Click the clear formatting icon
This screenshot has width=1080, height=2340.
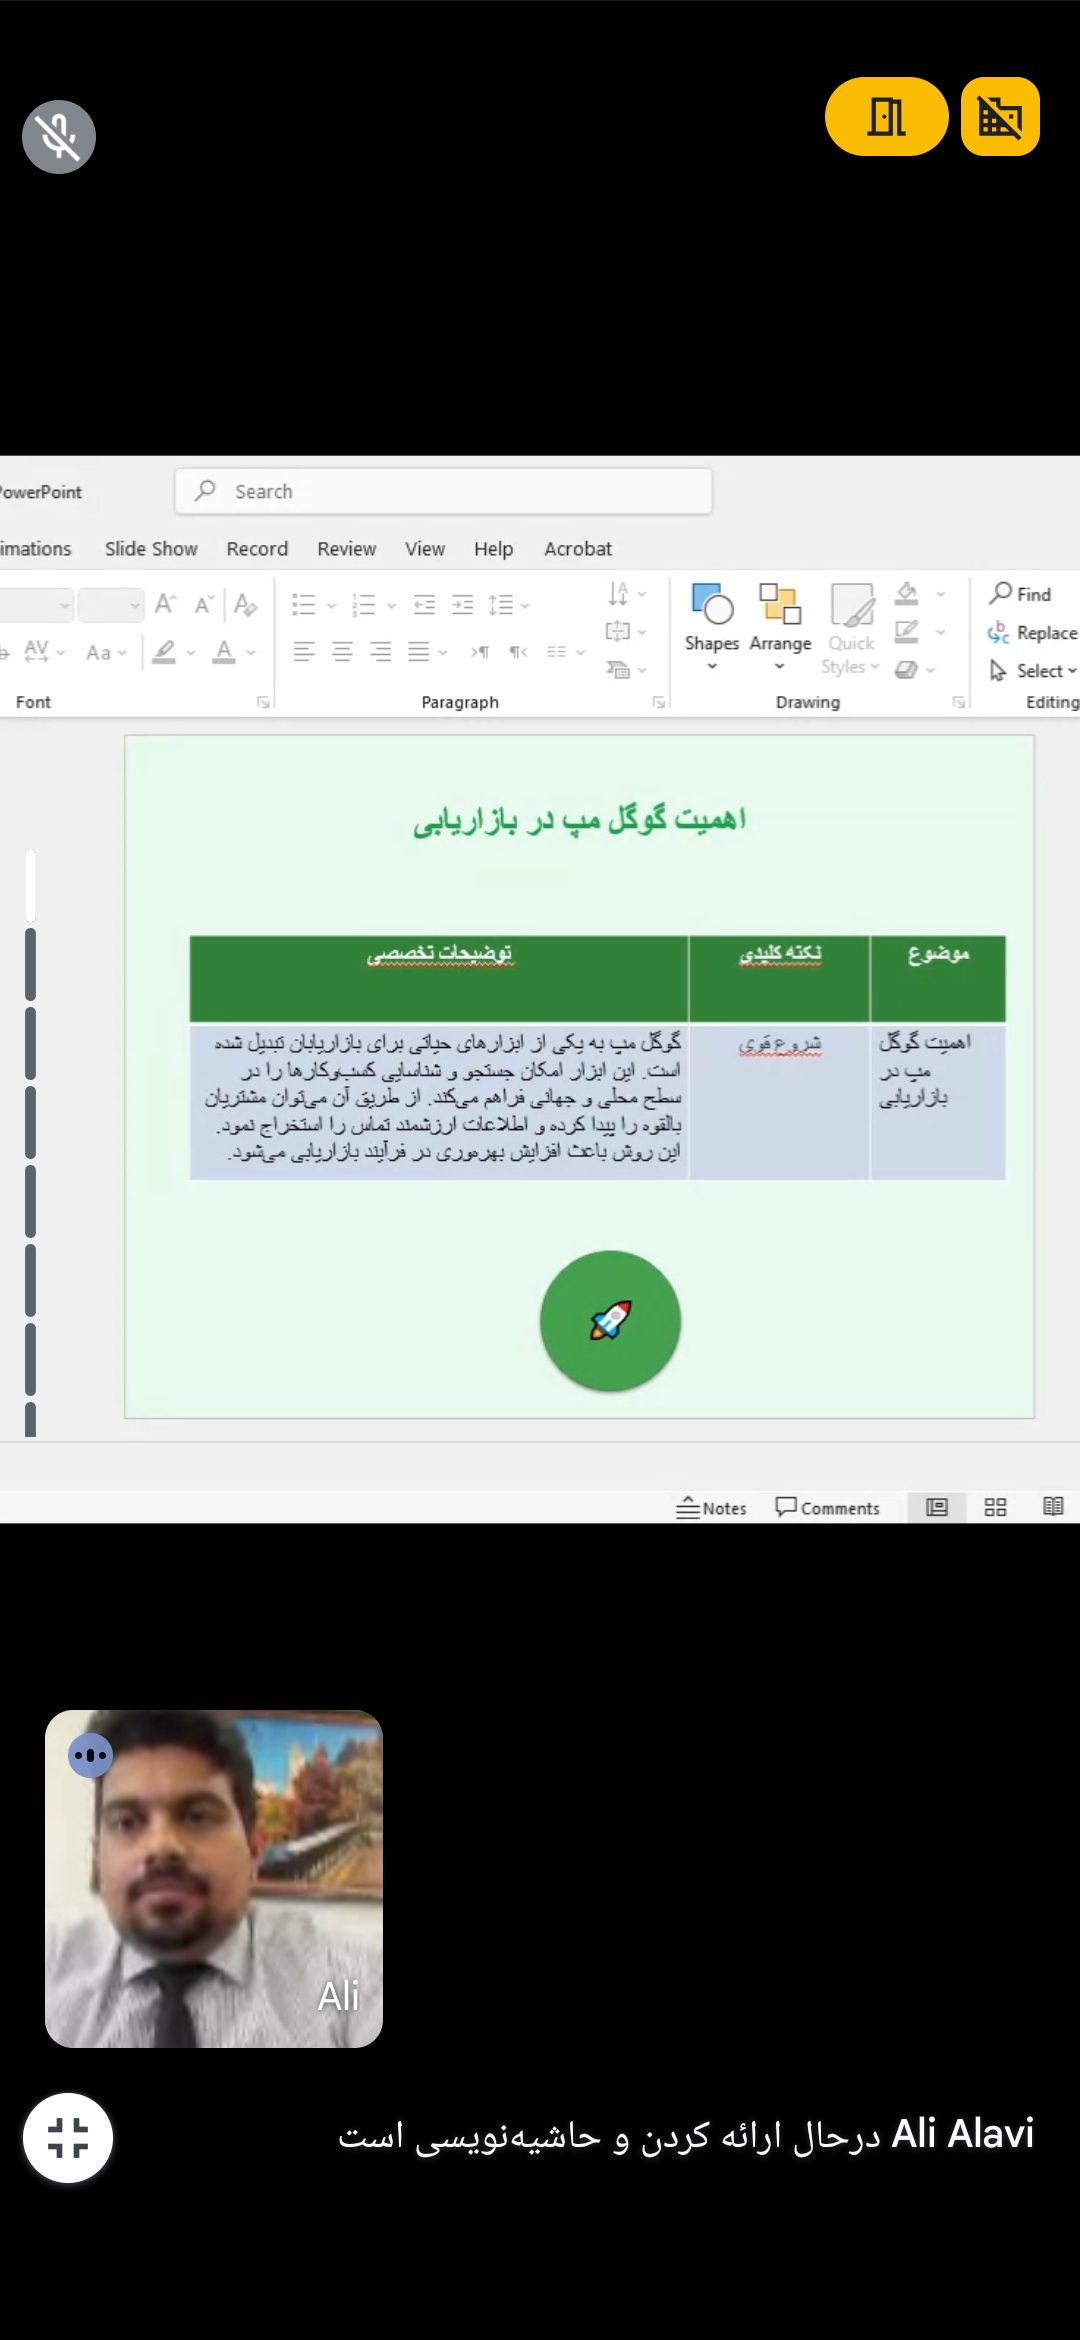[x=245, y=604]
